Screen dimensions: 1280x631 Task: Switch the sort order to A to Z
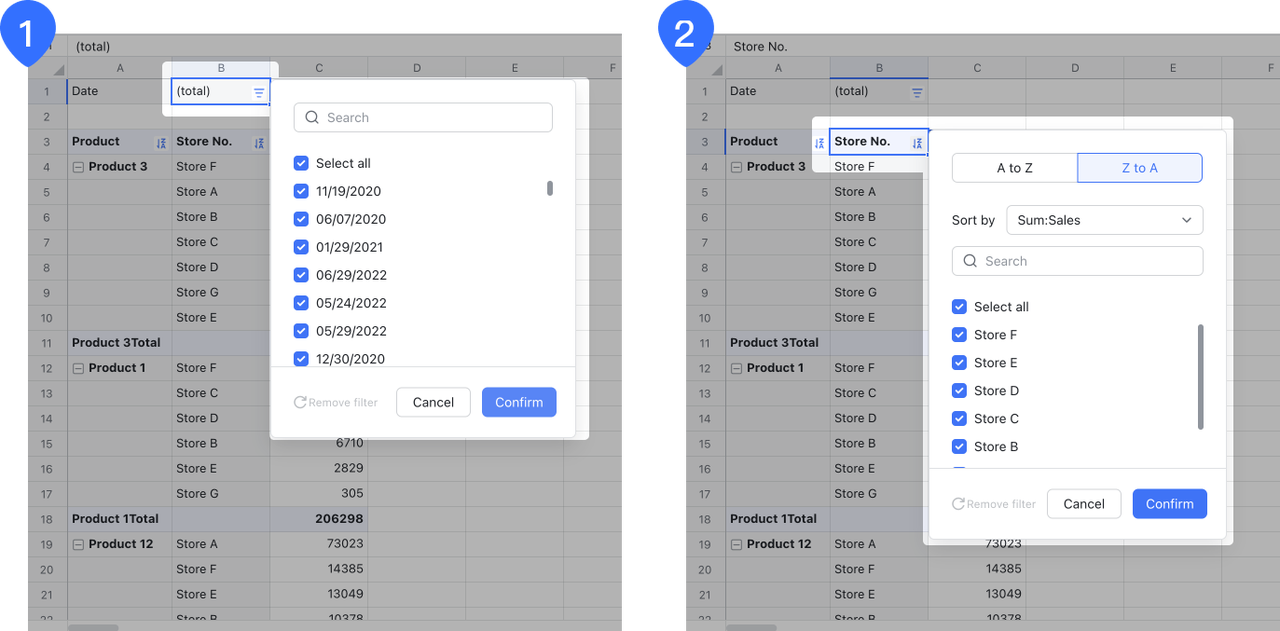pos(1014,168)
